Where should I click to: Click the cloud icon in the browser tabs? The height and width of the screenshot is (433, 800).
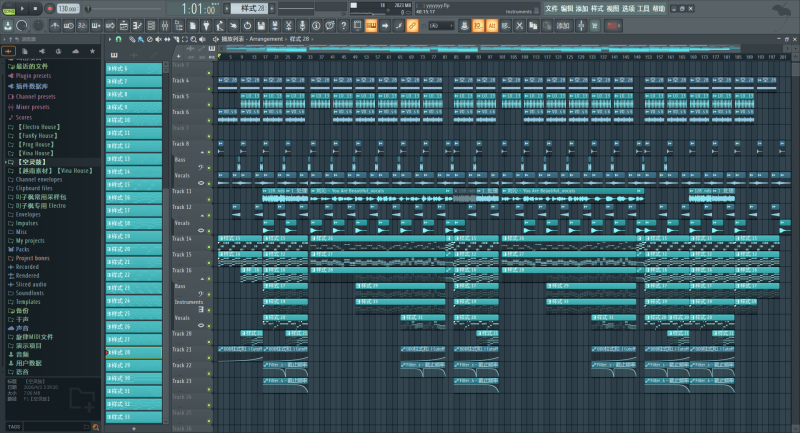pyautogui.click(x=75, y=50)
